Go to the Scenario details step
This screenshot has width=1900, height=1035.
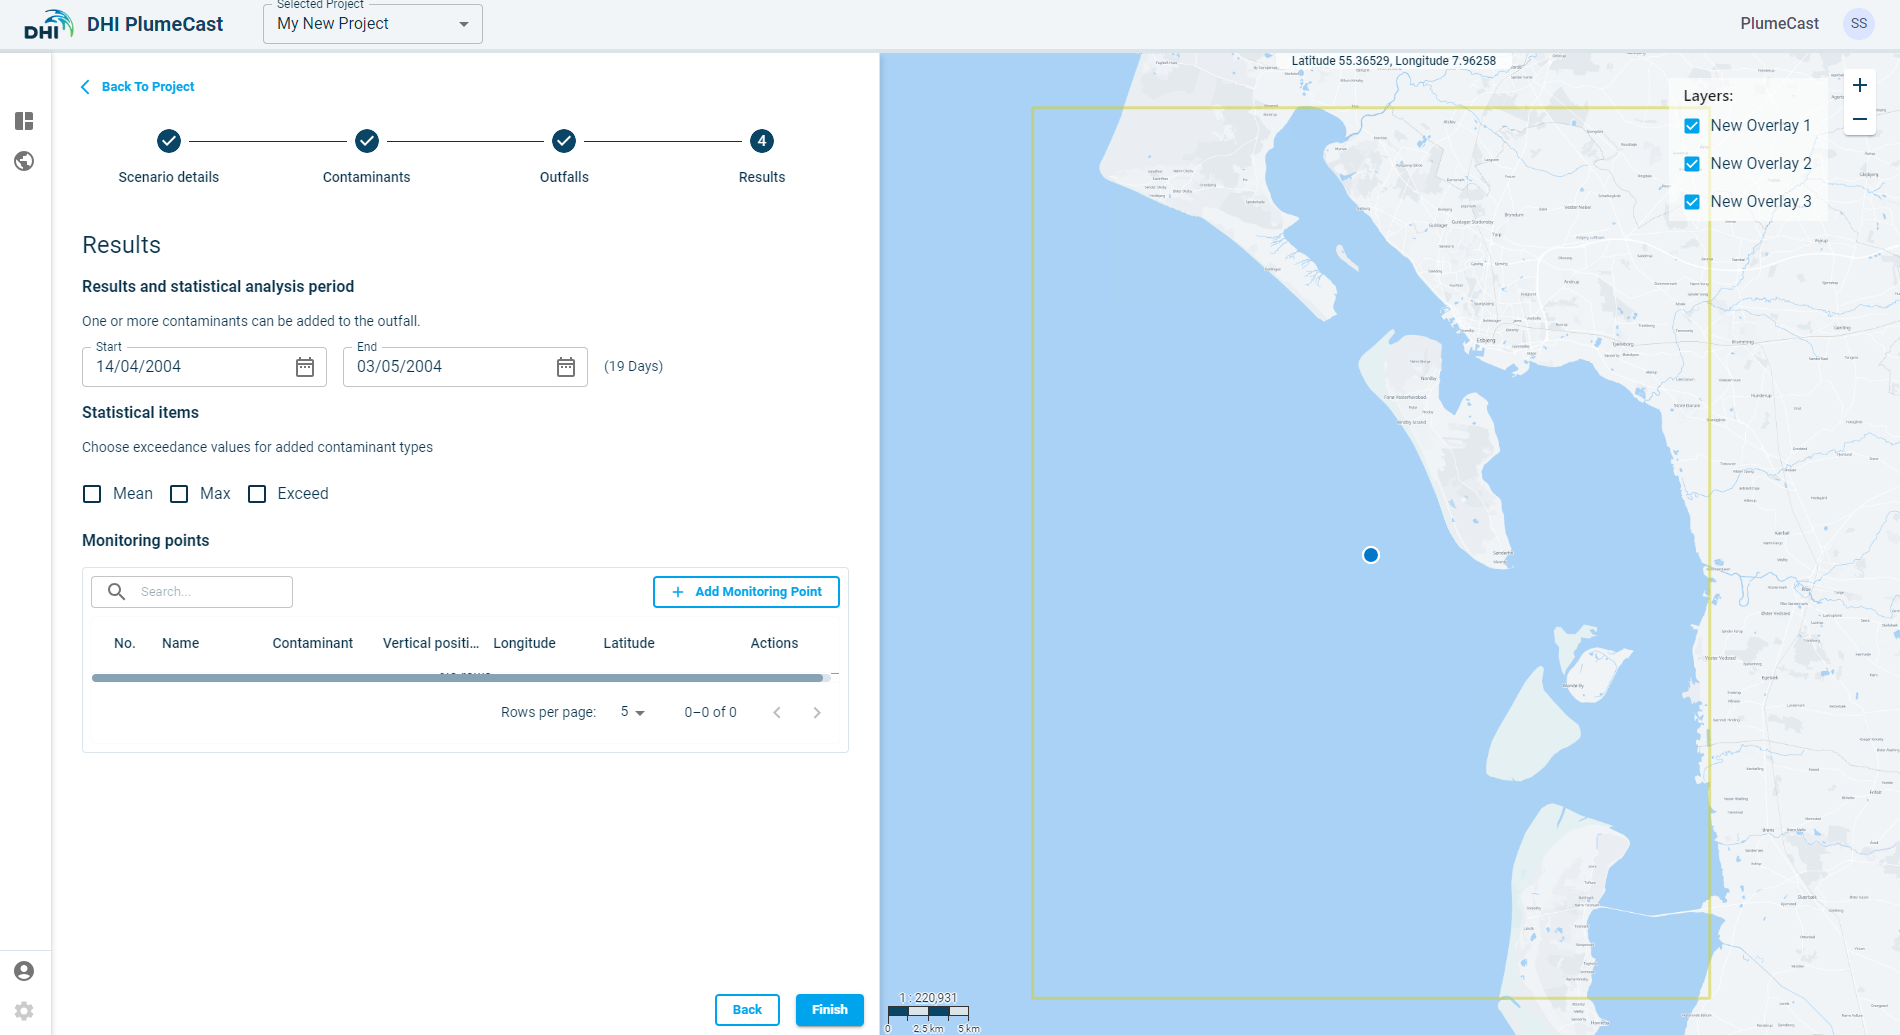tap(169, 141)
